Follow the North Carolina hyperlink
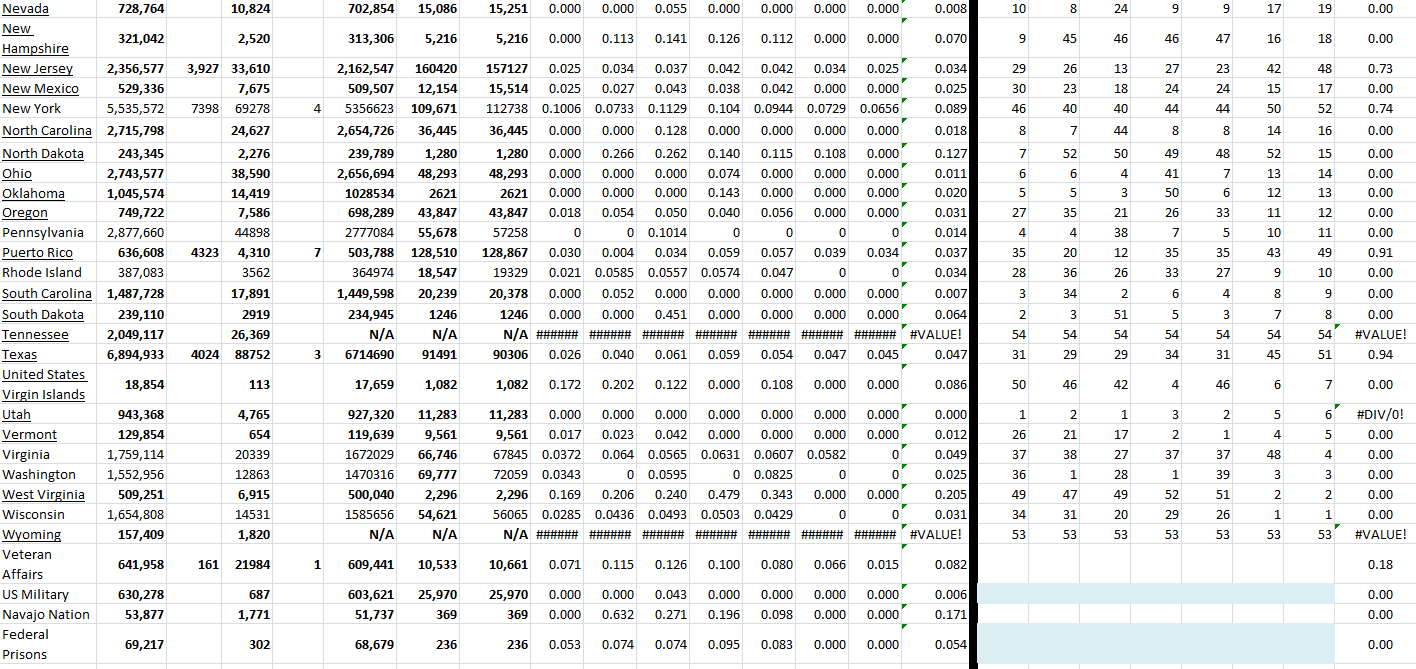Image resolution: width=1416 pixels, height=669 pixels. click(47, 130)
